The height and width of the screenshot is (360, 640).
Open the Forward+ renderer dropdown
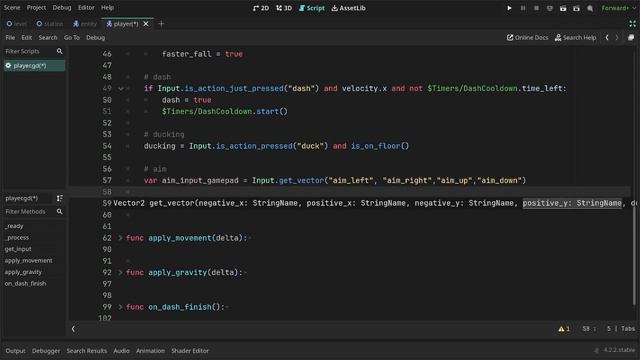click(618, 8)
